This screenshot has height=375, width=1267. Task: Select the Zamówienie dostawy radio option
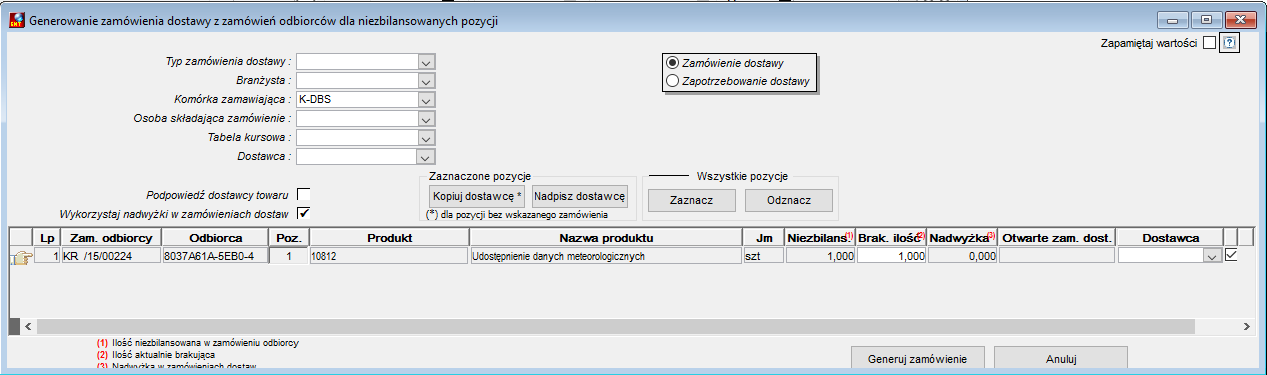pos(673,63)
